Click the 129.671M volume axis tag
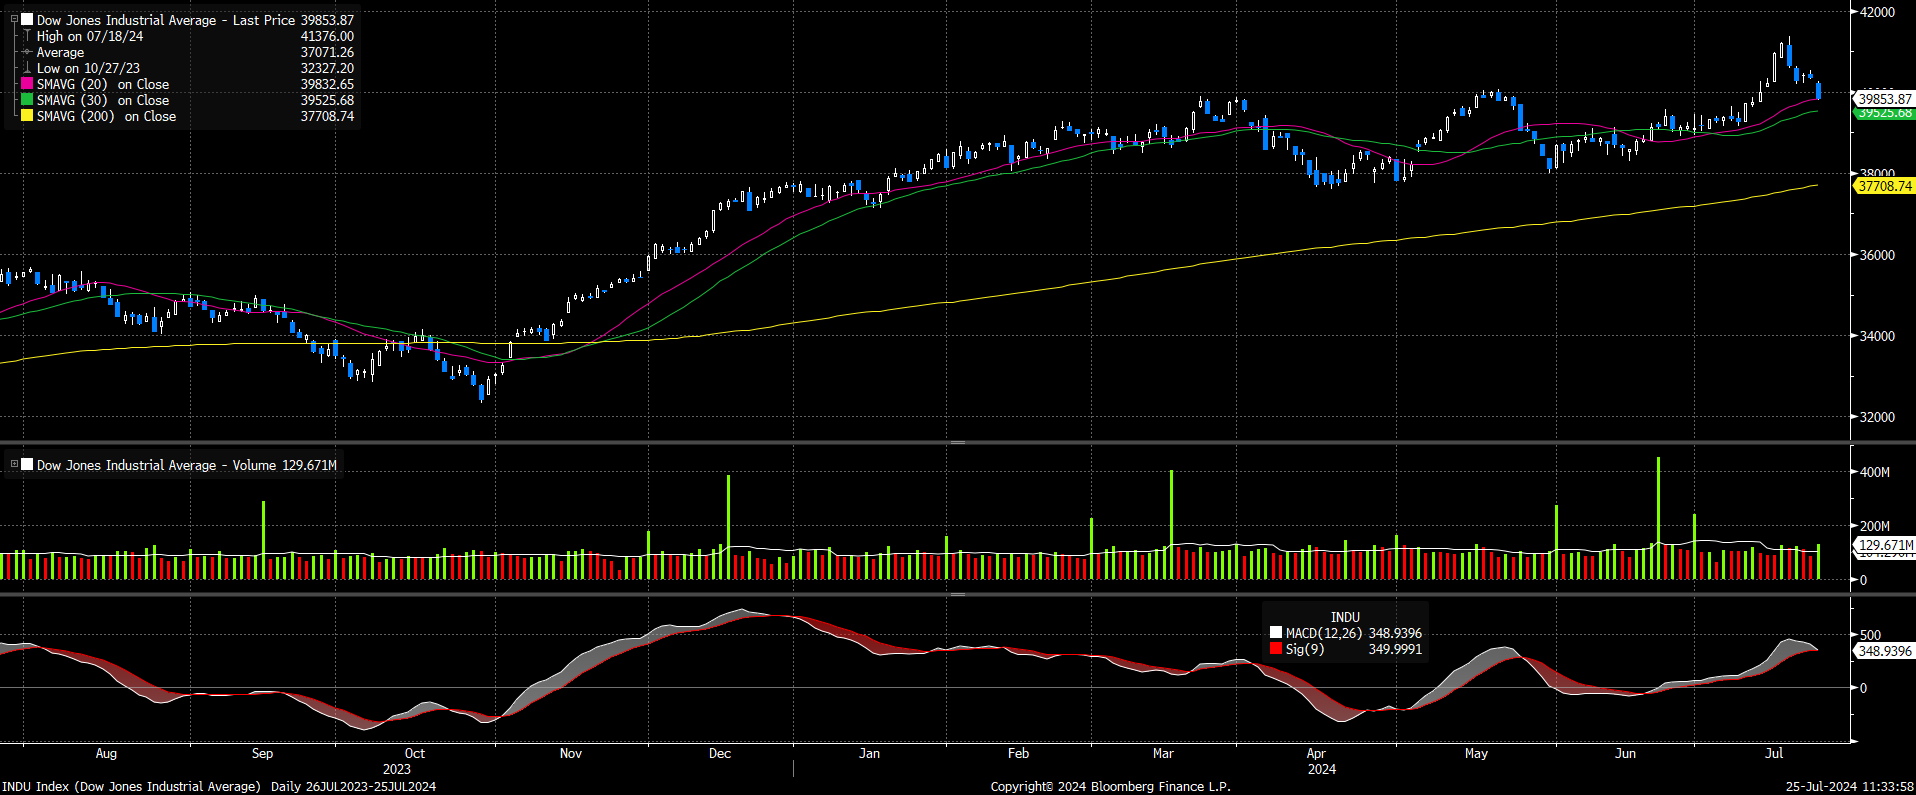The height and width of the screenshot is (795, 1916). point(1885,545)
